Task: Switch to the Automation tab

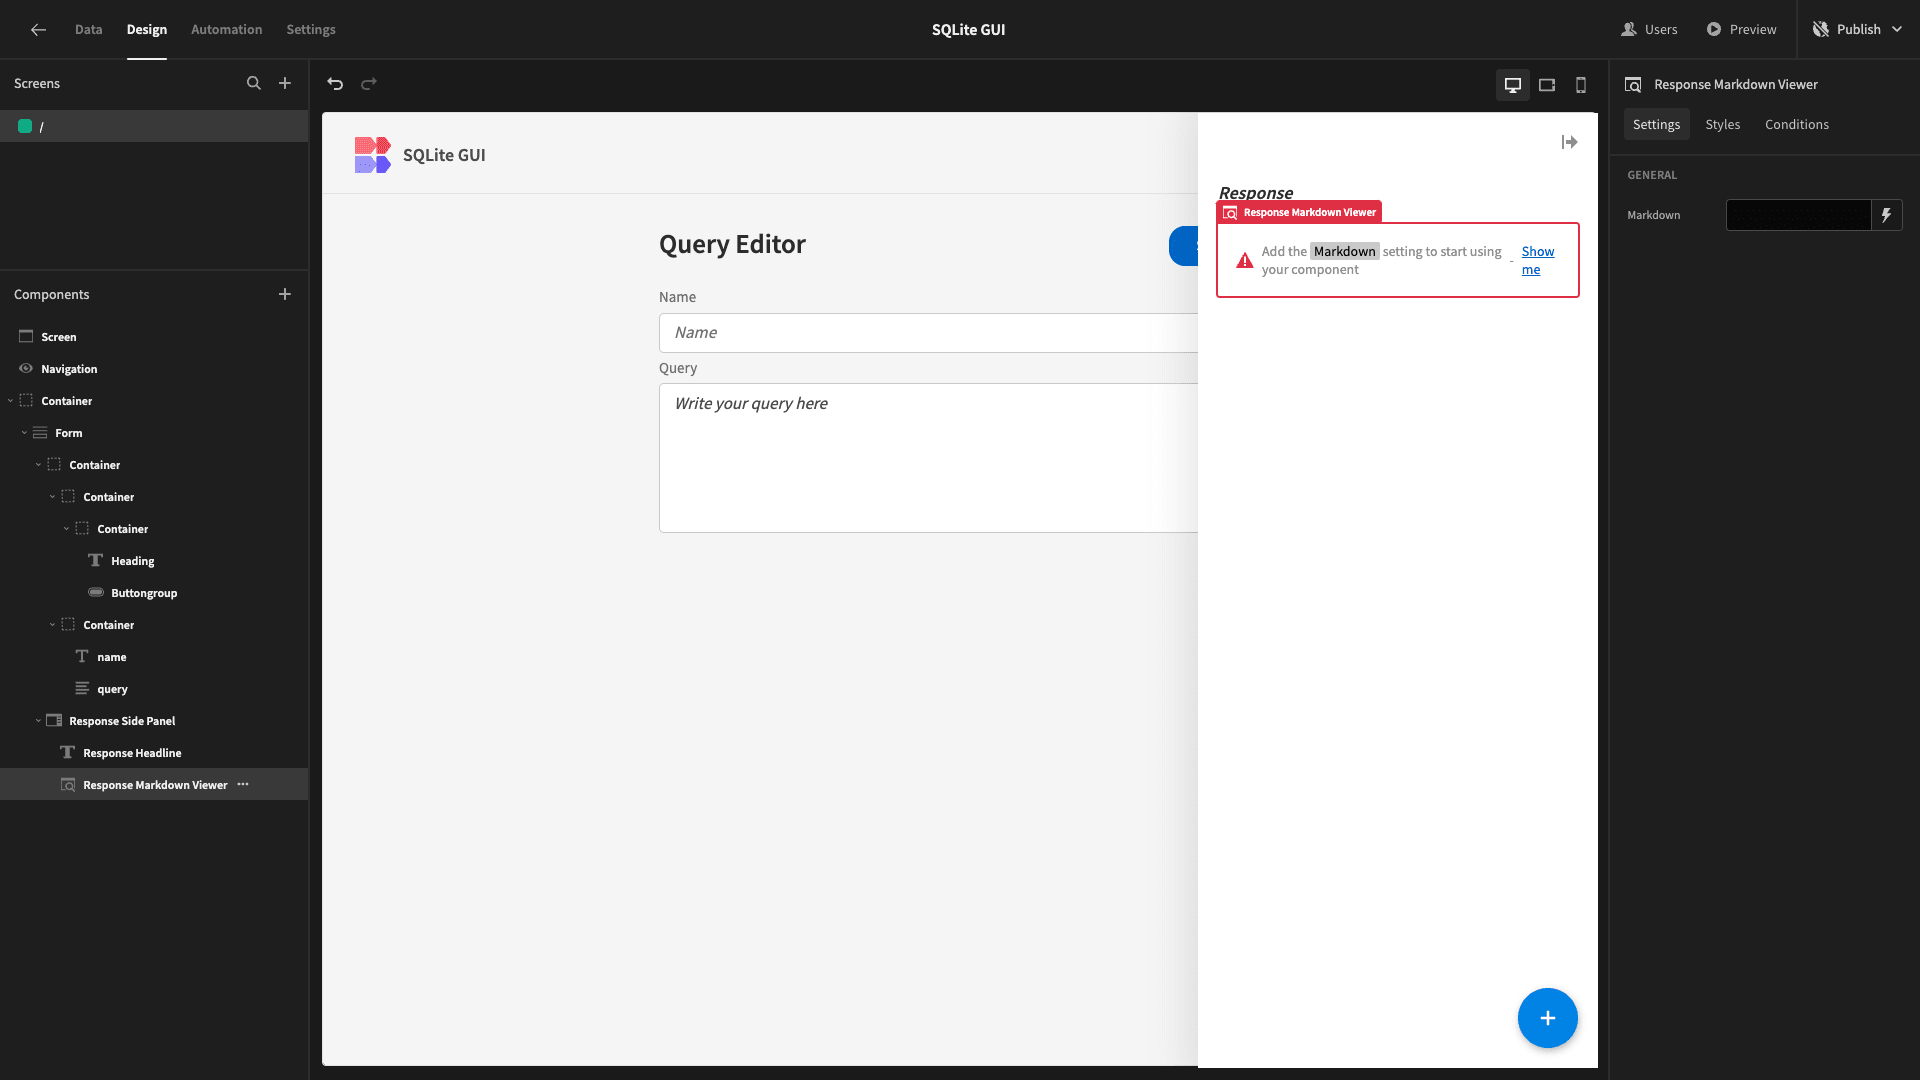Action: (226, 30)
